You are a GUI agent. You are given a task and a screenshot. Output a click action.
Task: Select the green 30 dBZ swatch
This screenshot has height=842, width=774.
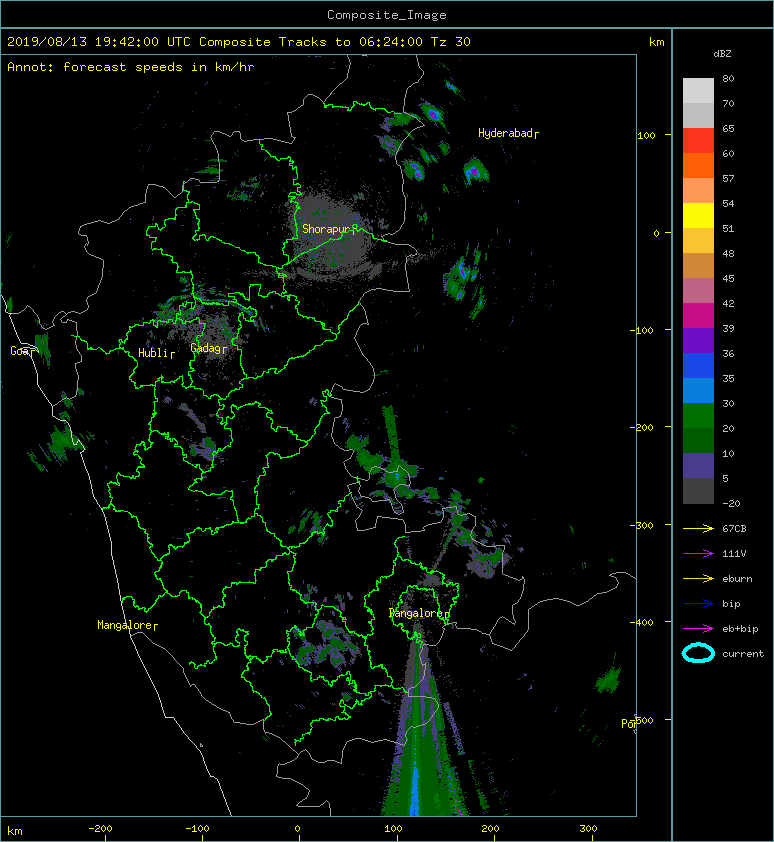coord(698,415)
